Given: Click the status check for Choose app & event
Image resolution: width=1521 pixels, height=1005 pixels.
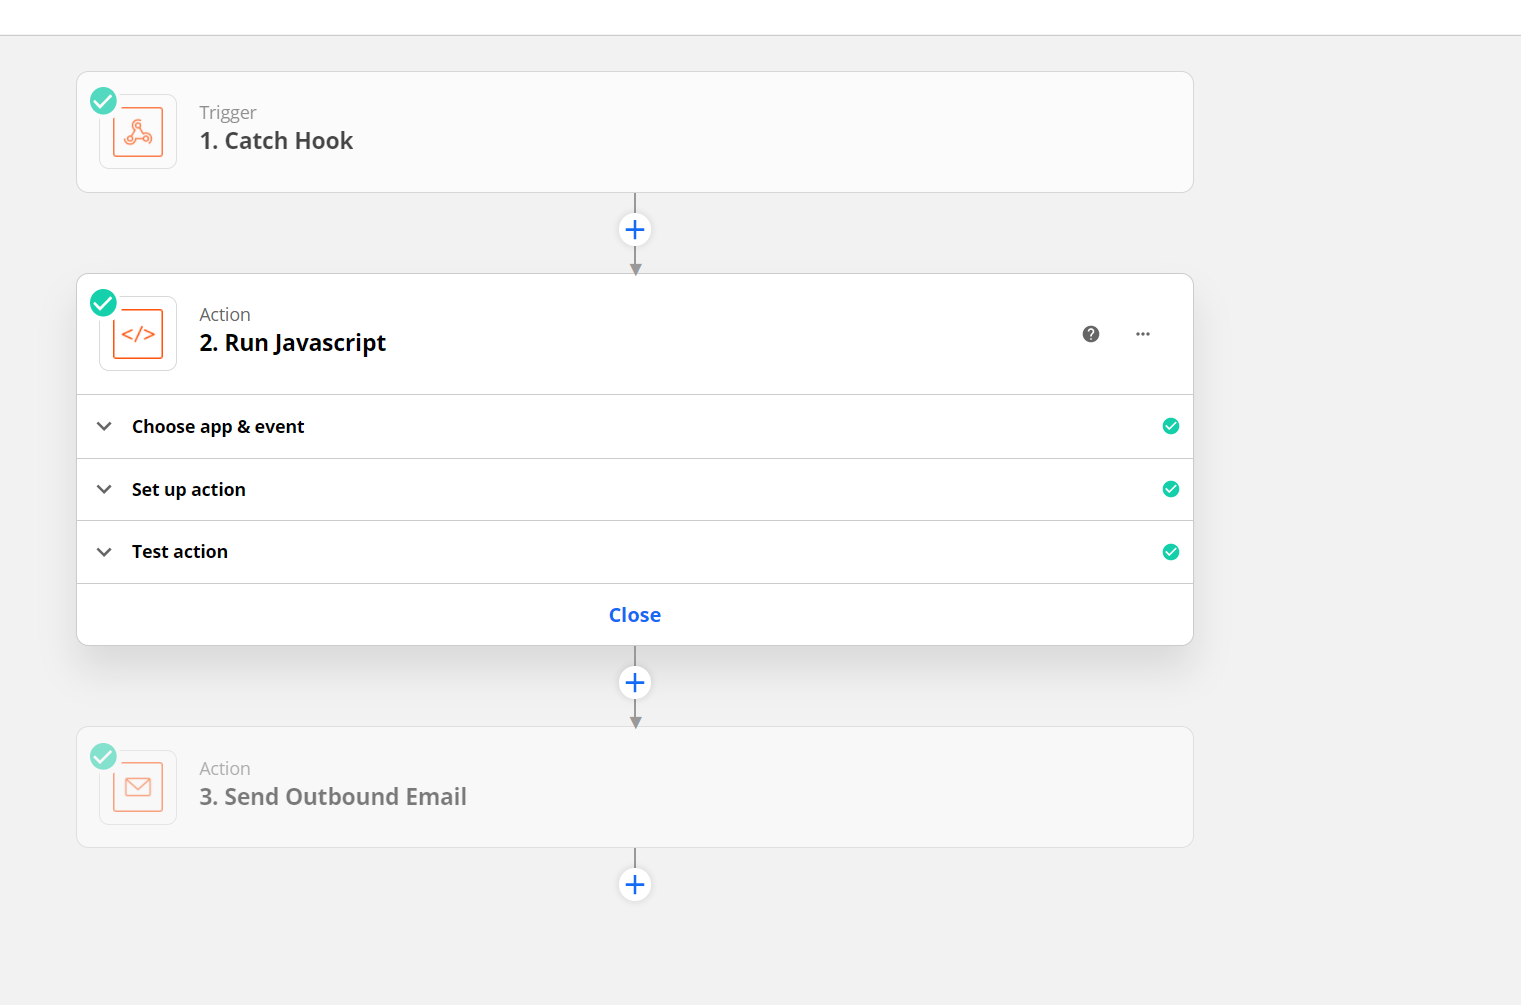Looking at the screenshot, I should 1171,426.
